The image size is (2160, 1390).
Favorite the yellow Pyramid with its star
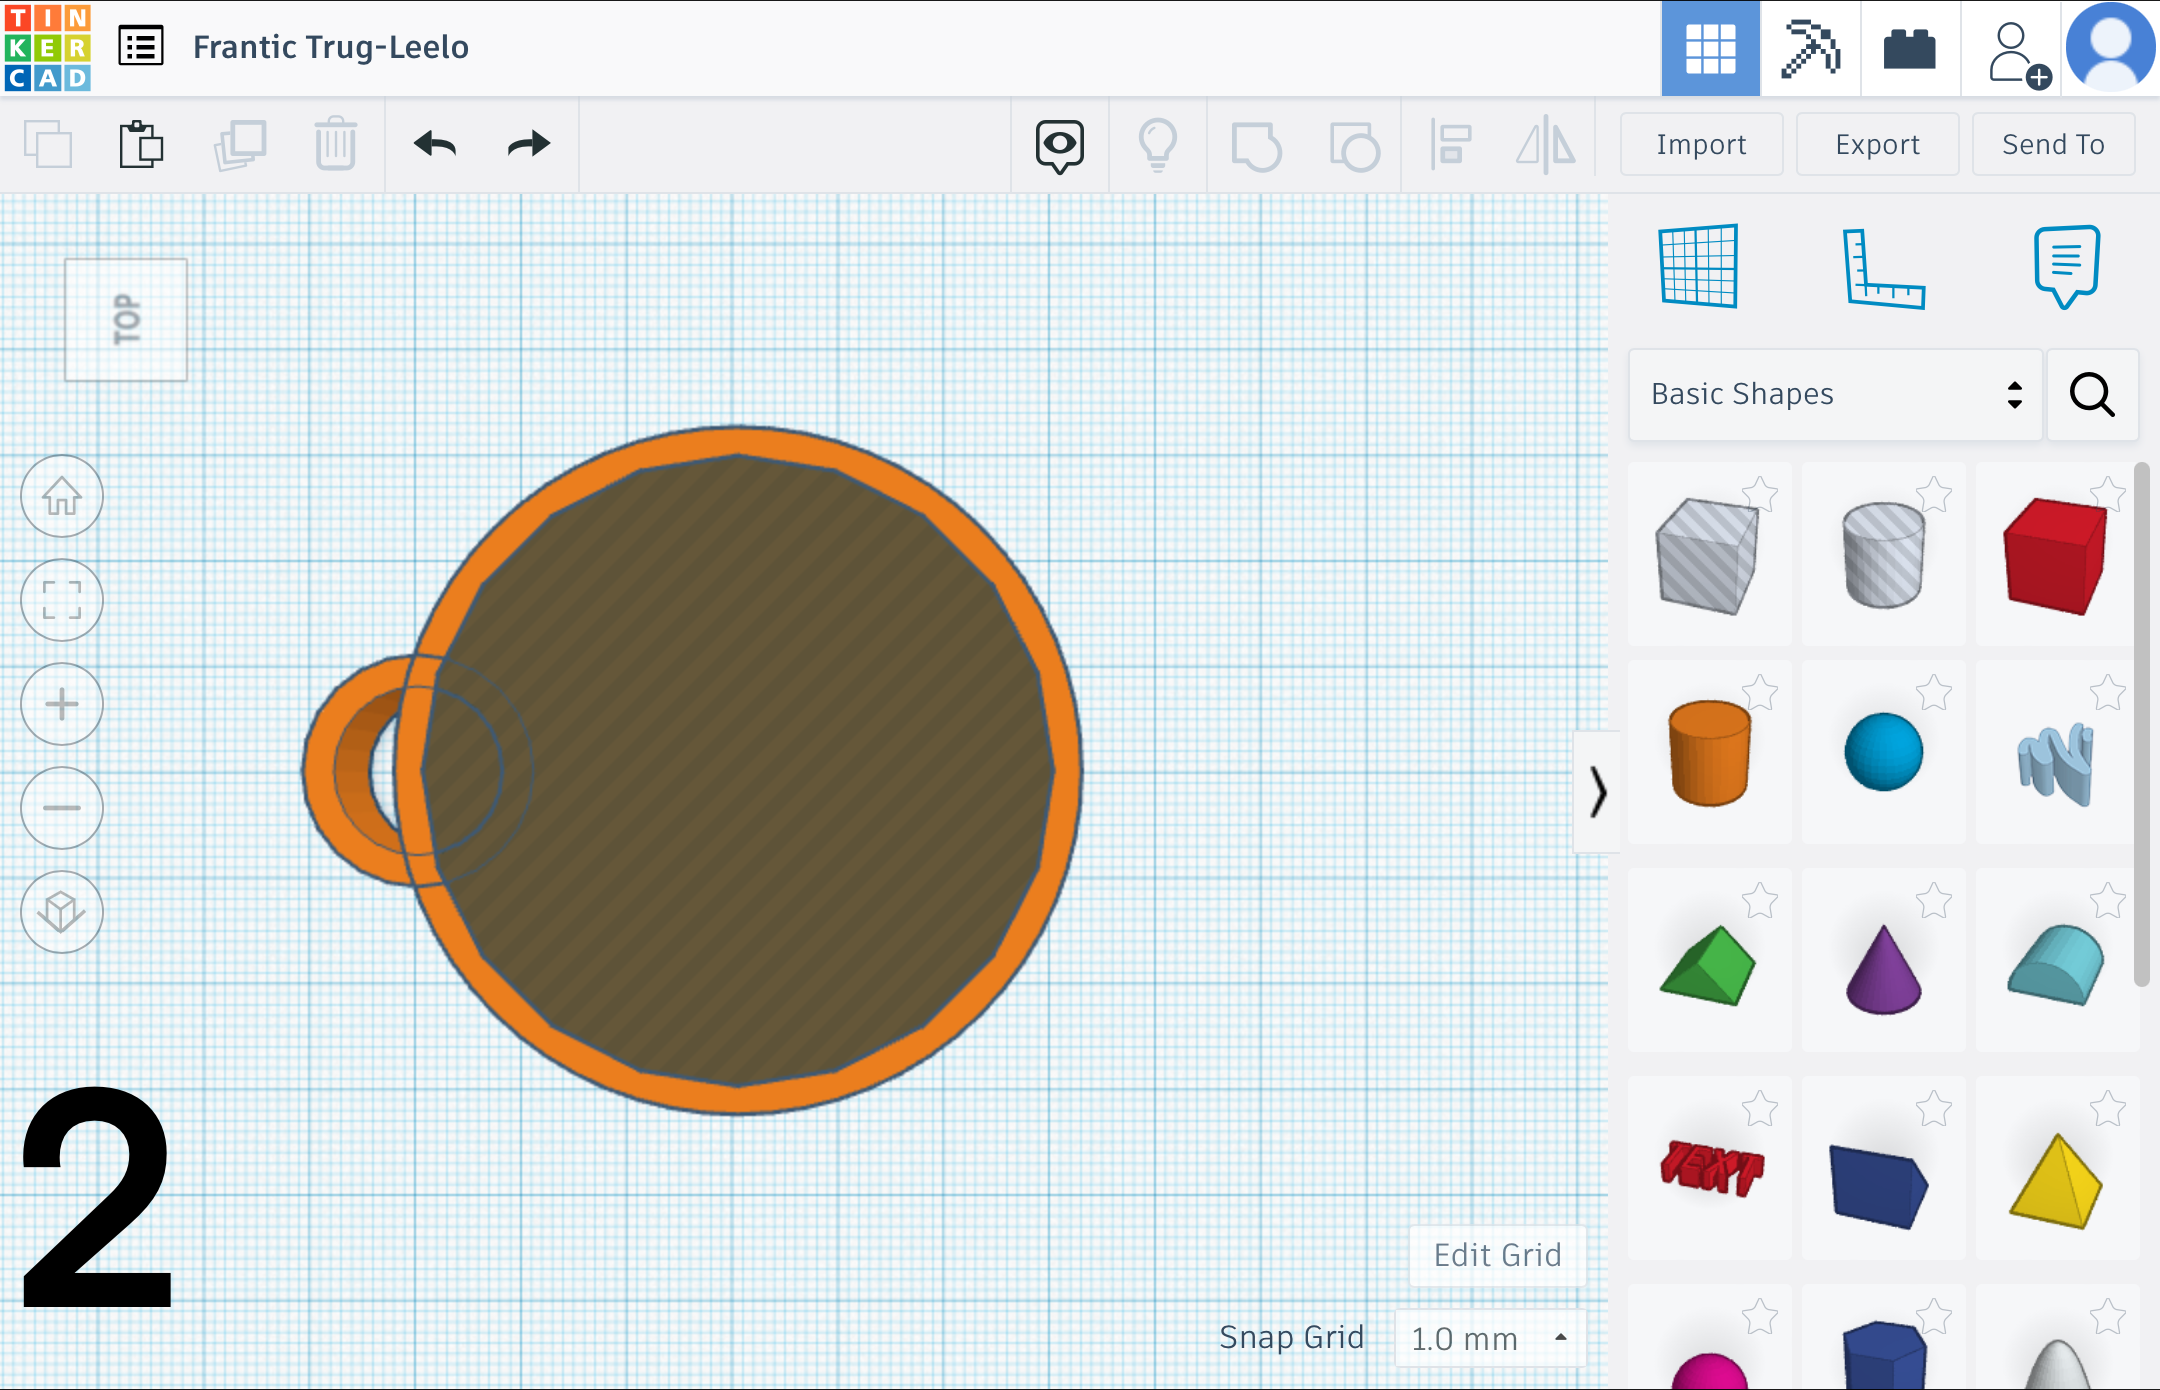2108,1108
